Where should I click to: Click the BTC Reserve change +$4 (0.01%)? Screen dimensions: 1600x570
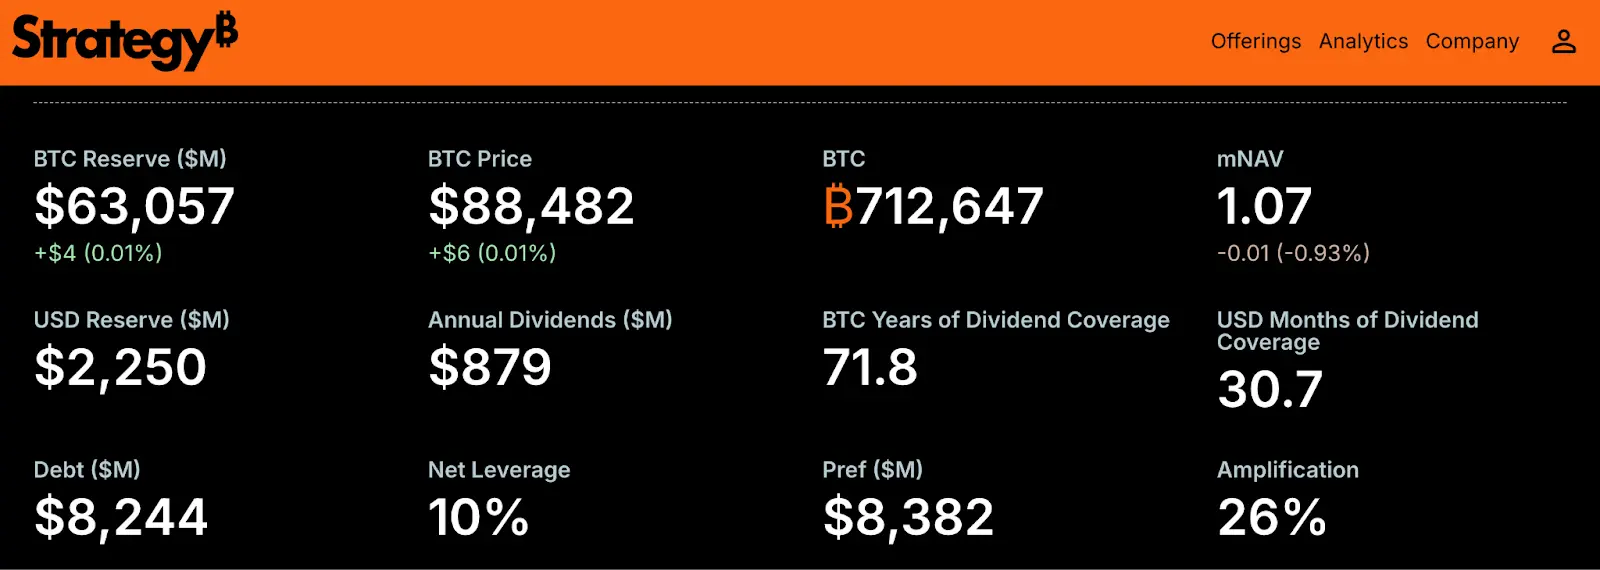(x=98, y=253)
